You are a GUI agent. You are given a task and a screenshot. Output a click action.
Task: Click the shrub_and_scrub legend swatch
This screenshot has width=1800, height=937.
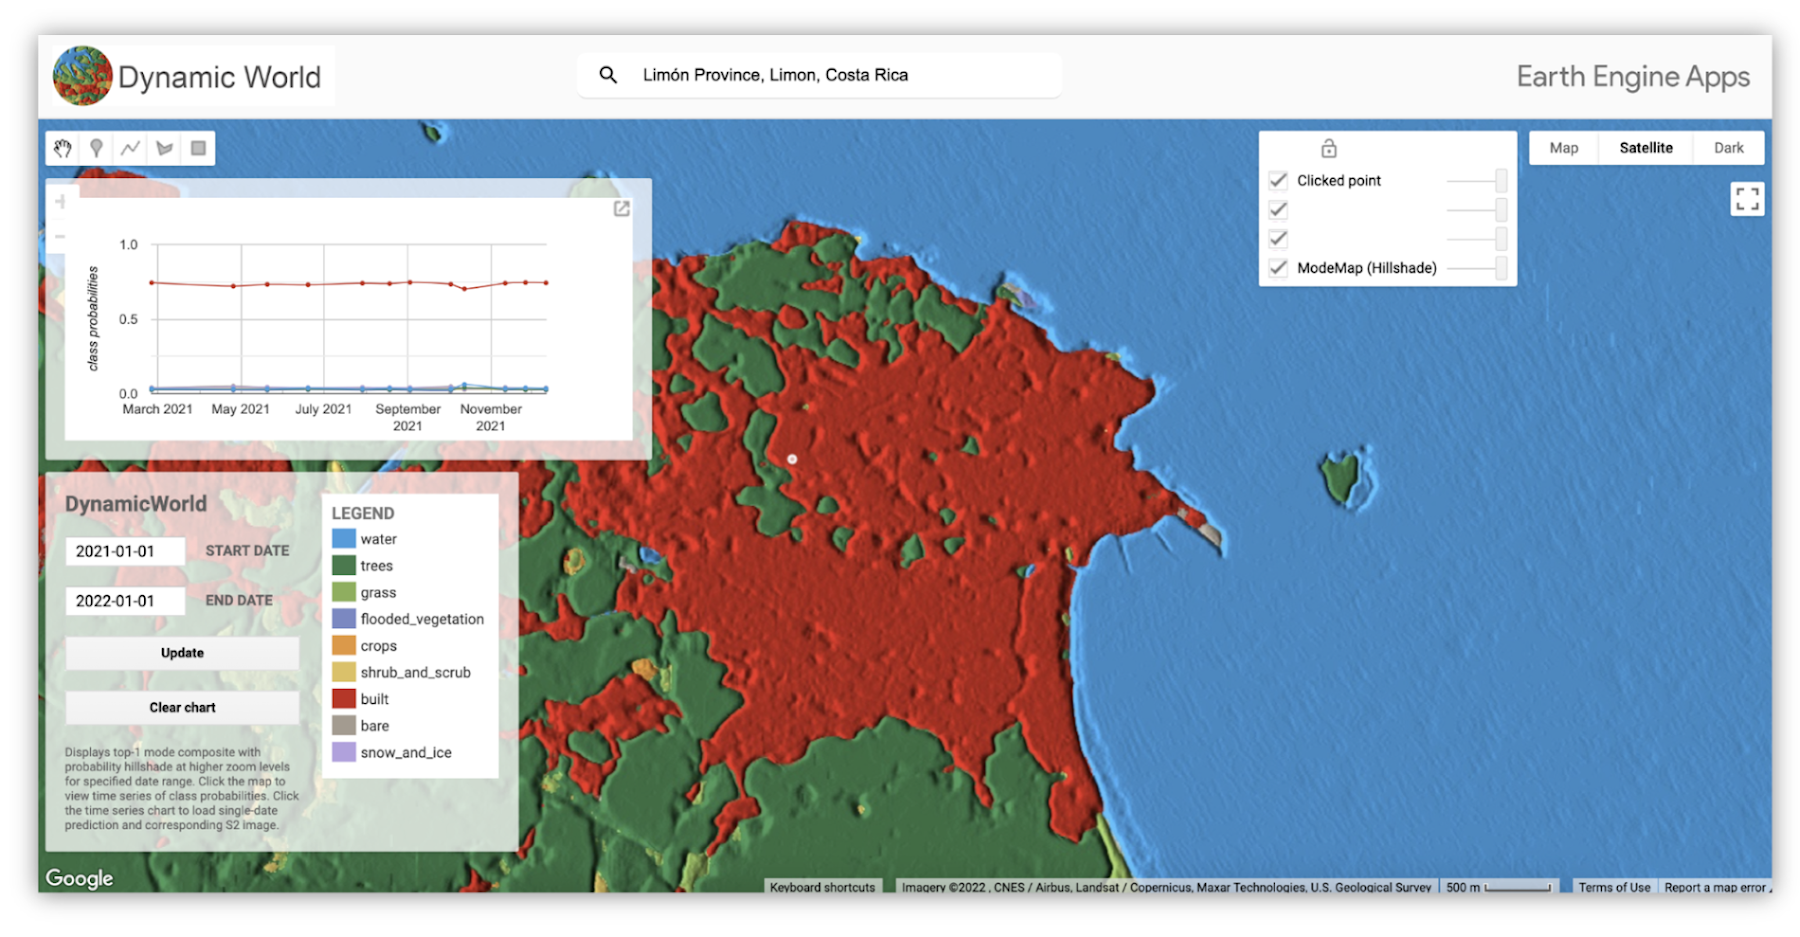(x=344, y=672)
